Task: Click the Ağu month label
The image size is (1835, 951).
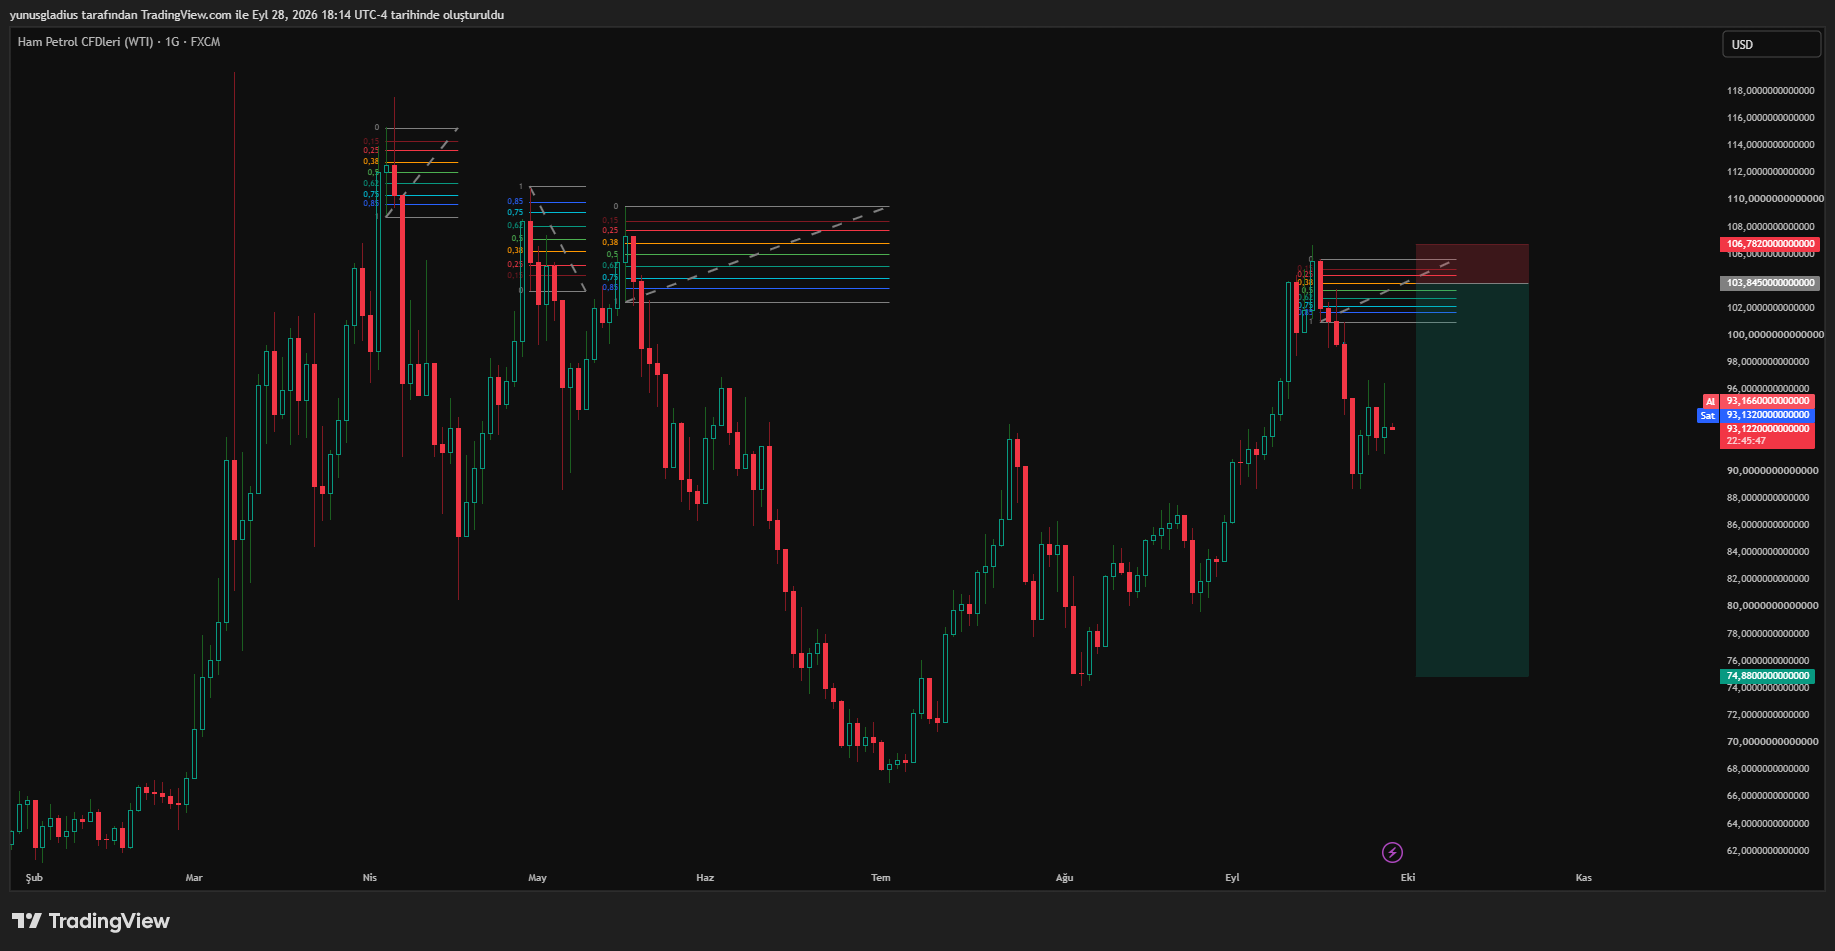Action: [x=1064, y=878]
